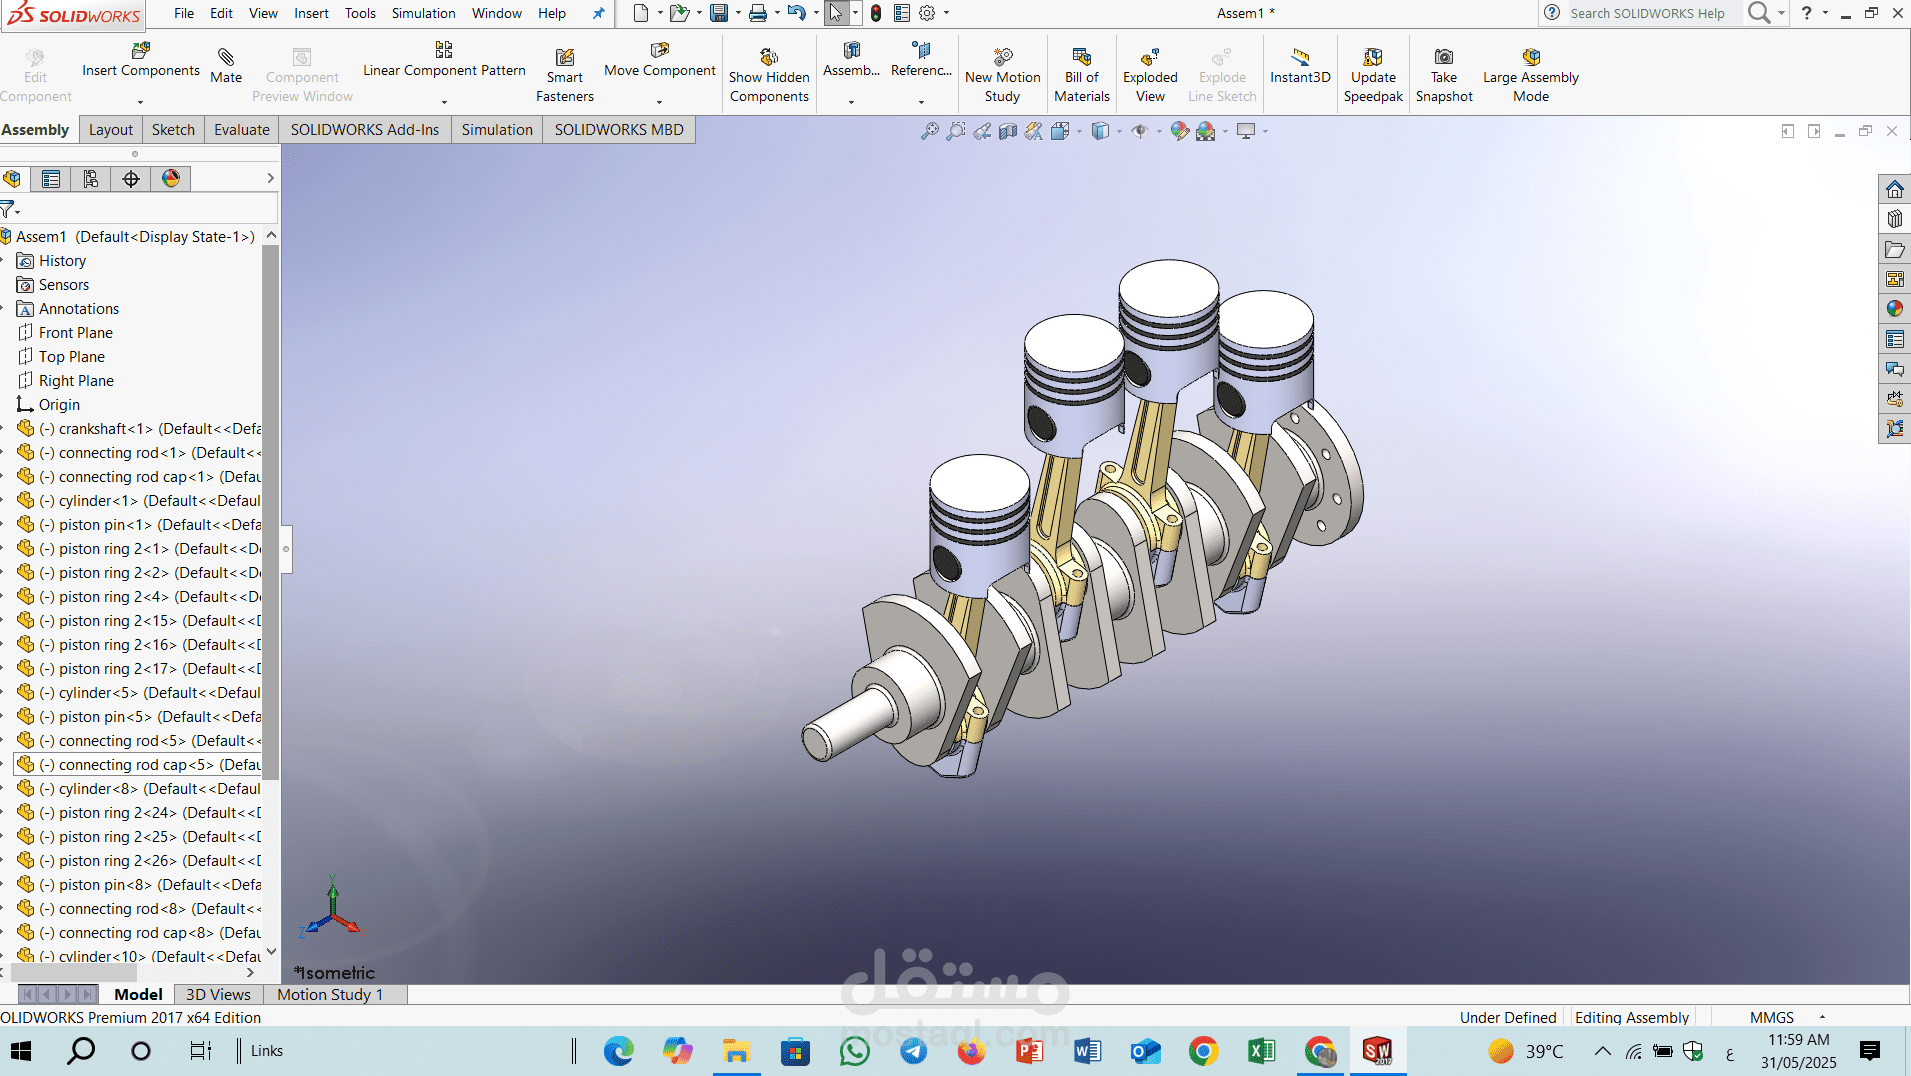1911x1076 pixels.
Task: Expand FeatureManager tabs chevron
Action: click(270, 178)
